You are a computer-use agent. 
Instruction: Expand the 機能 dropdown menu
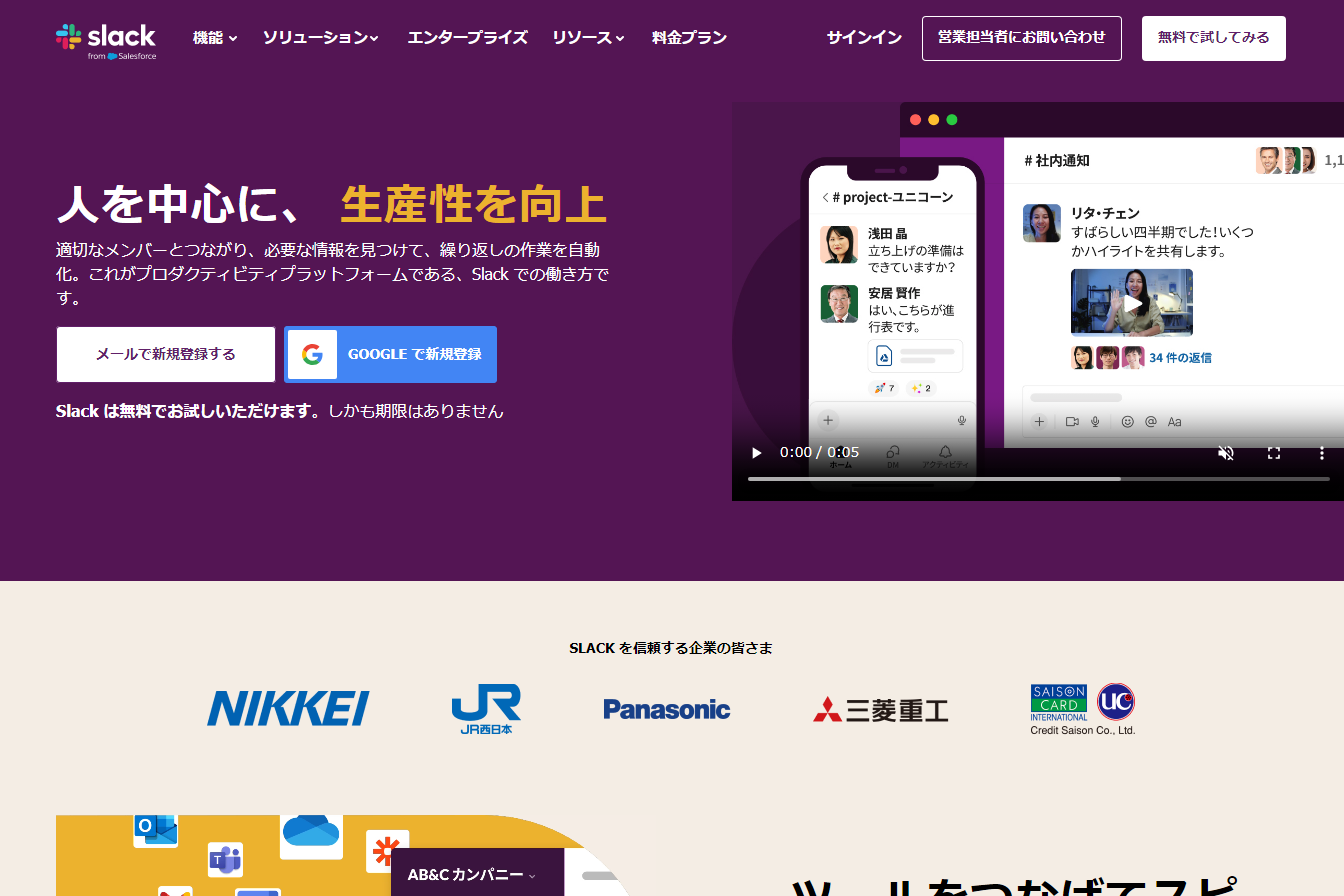215,38
